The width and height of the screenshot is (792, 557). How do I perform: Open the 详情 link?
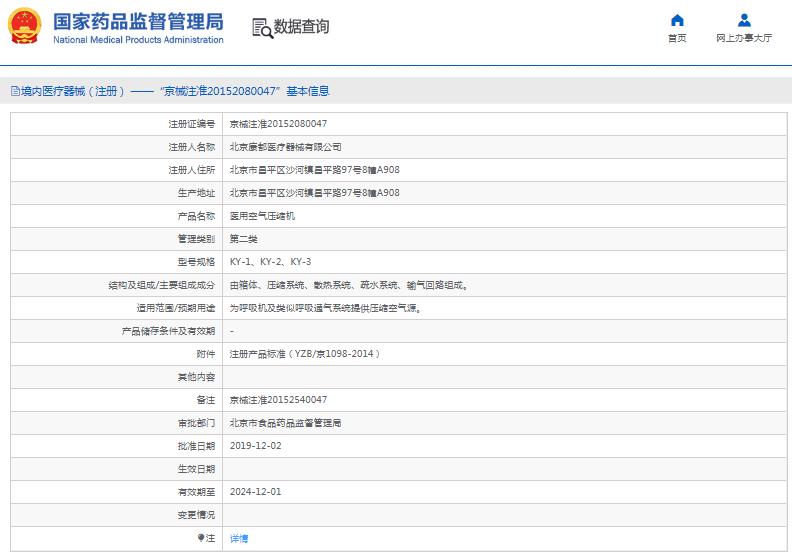(x=239, y=538)
